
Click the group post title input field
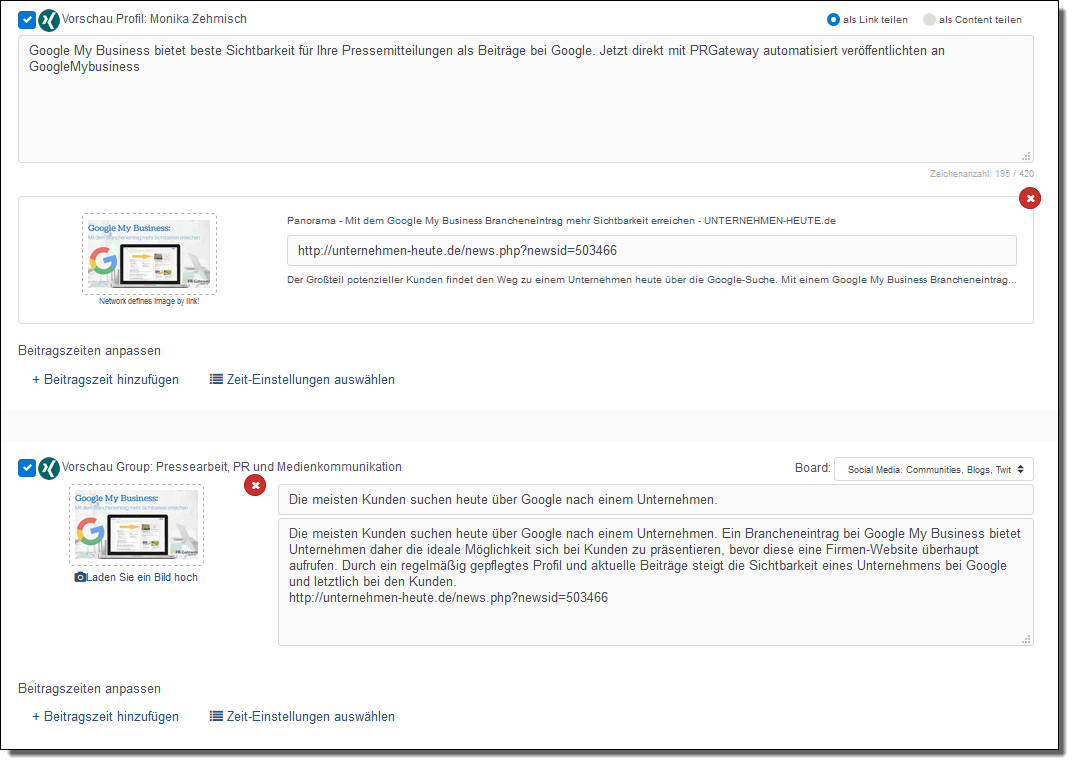(x=655, y=499)
